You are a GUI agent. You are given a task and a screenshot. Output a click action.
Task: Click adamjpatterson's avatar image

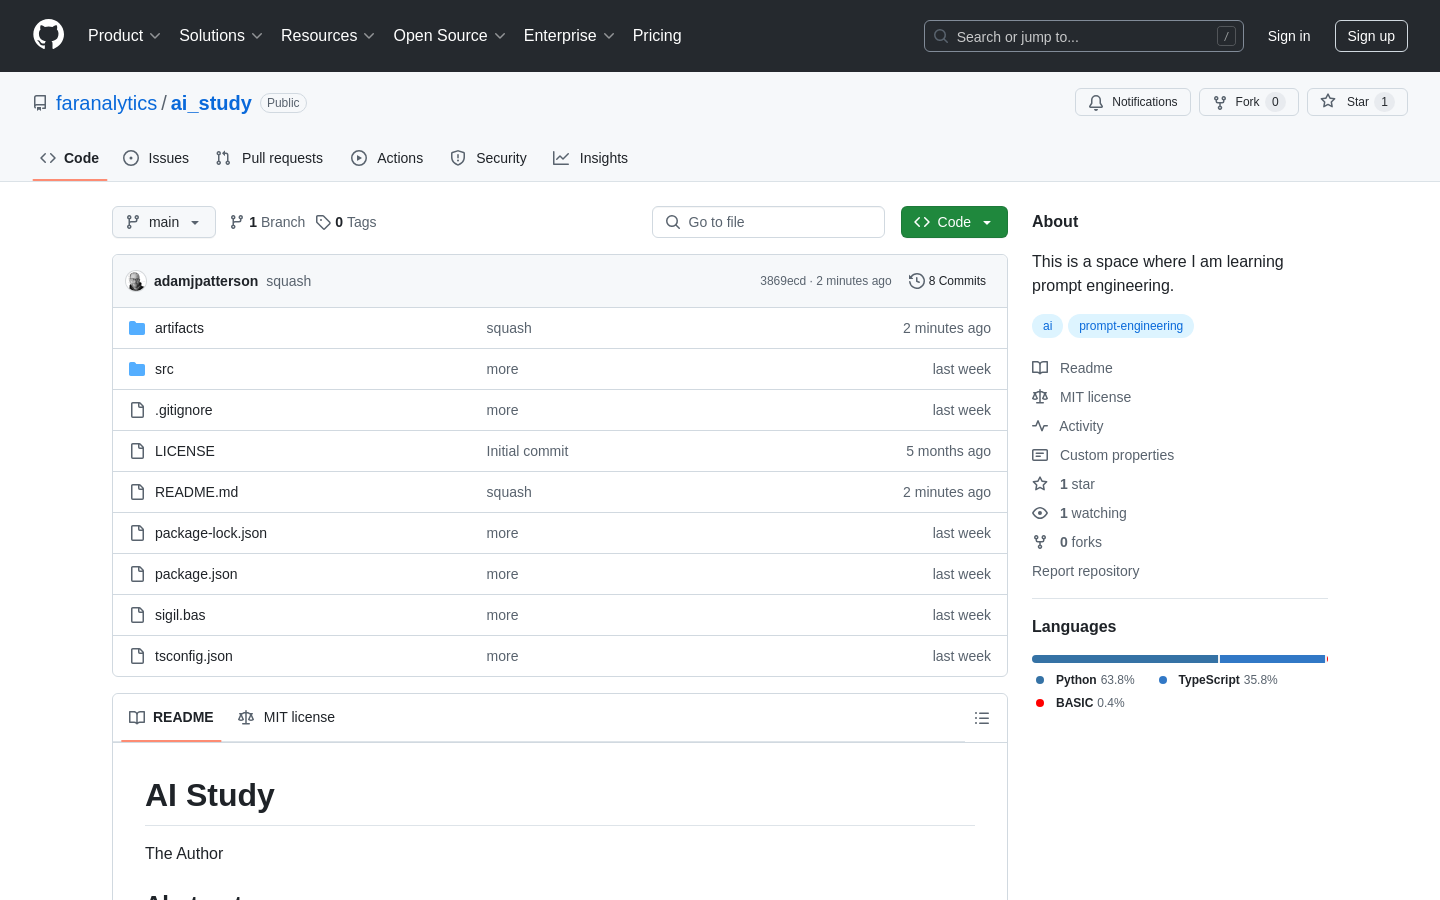pos(136,281)
